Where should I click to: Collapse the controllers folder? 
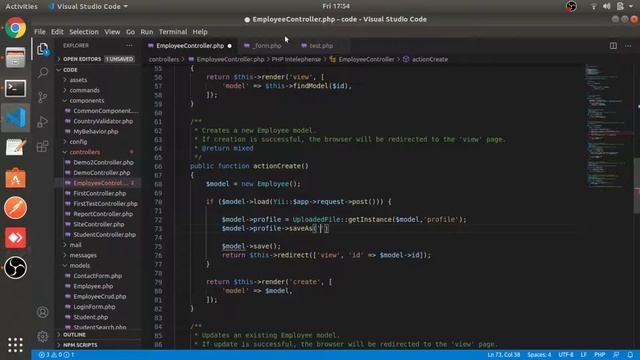click(x=98, y=152)
